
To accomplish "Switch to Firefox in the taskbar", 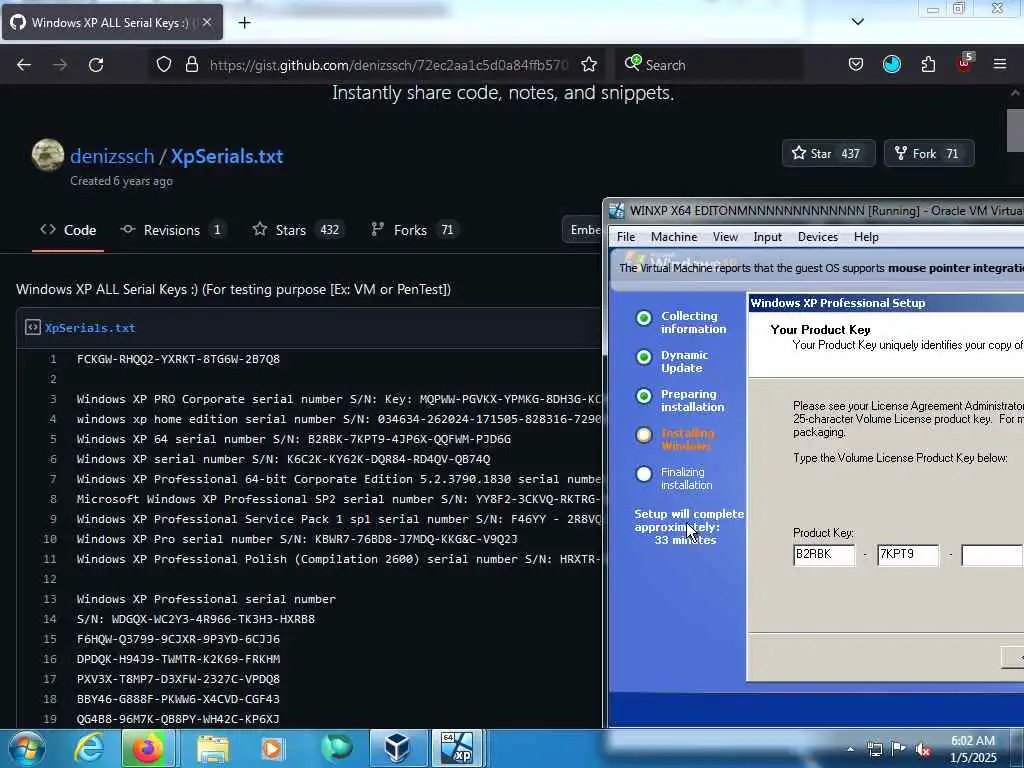I will [148, 748].
